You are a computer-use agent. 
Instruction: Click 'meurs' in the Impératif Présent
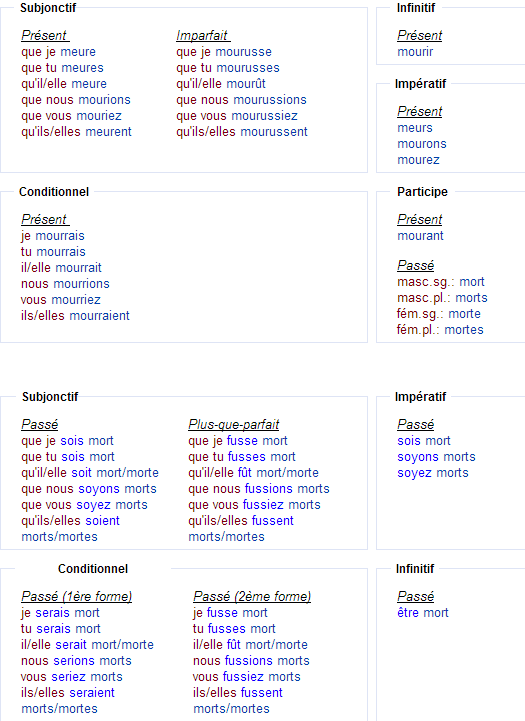[x=415, y=128]
